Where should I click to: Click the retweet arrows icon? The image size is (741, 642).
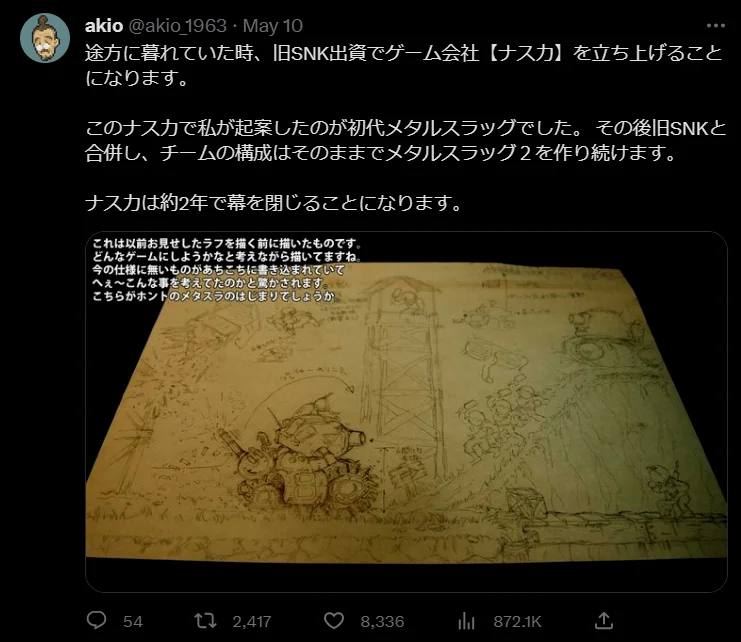[x=206, y=621]
